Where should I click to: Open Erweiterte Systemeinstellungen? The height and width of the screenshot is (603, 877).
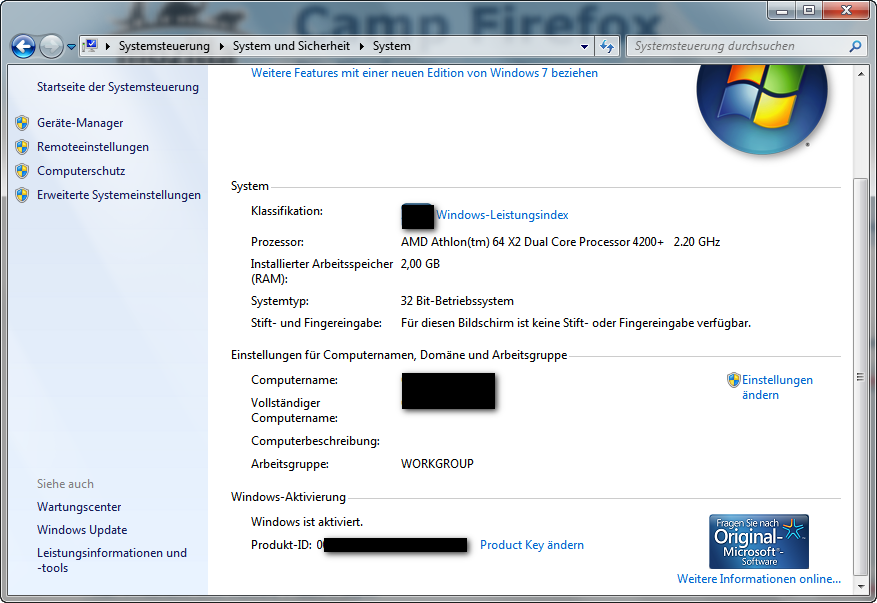(119, 195)
